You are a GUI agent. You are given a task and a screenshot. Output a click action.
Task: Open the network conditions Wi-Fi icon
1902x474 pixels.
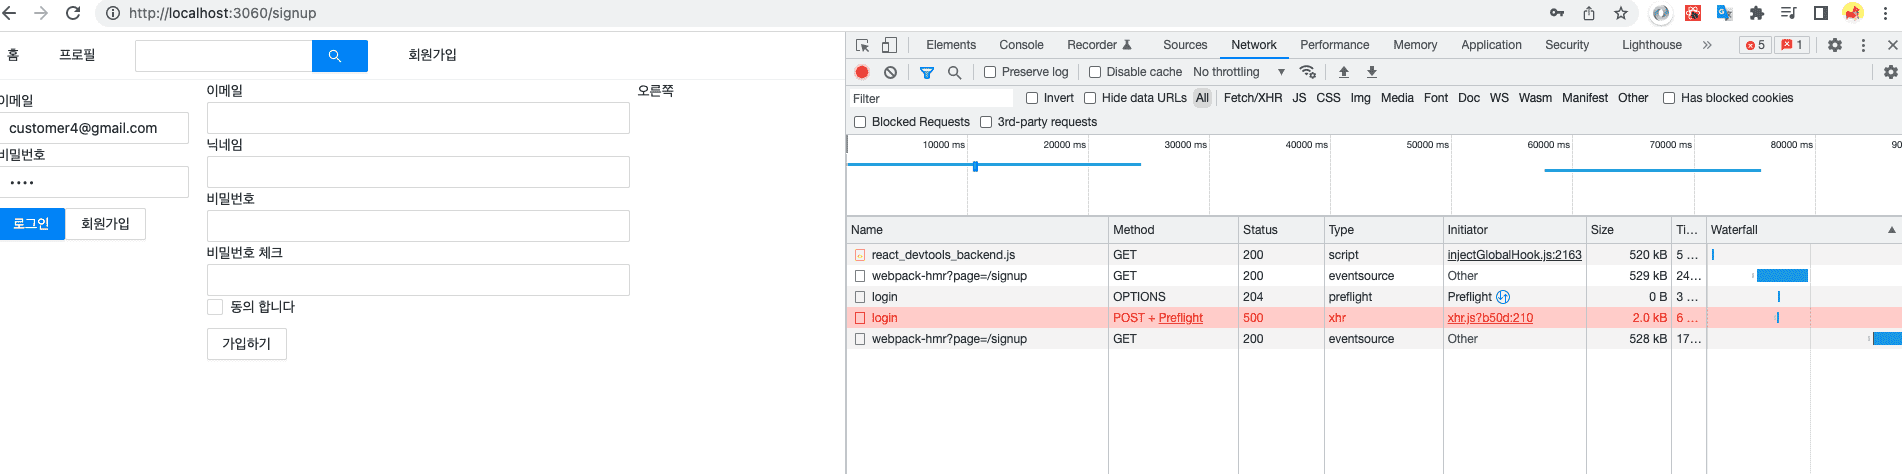click(x=1307, y=72)
